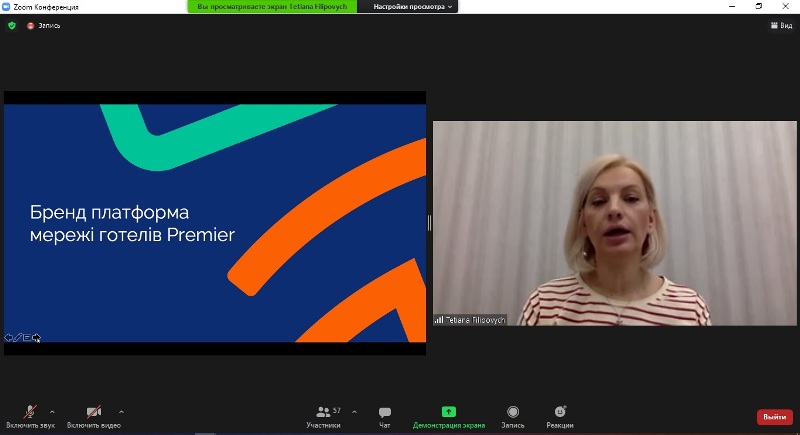Click the green screen-viewing banner for Tetiana Filipovych
The width and height of the screenshot is (800, 435).
(x=272, y=7)
